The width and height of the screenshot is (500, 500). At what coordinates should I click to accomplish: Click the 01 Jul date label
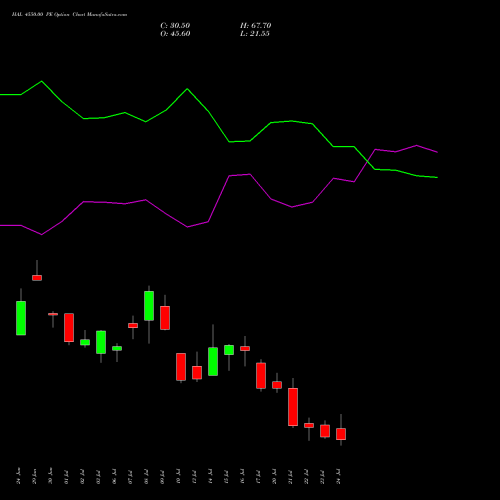coord(66,477)
